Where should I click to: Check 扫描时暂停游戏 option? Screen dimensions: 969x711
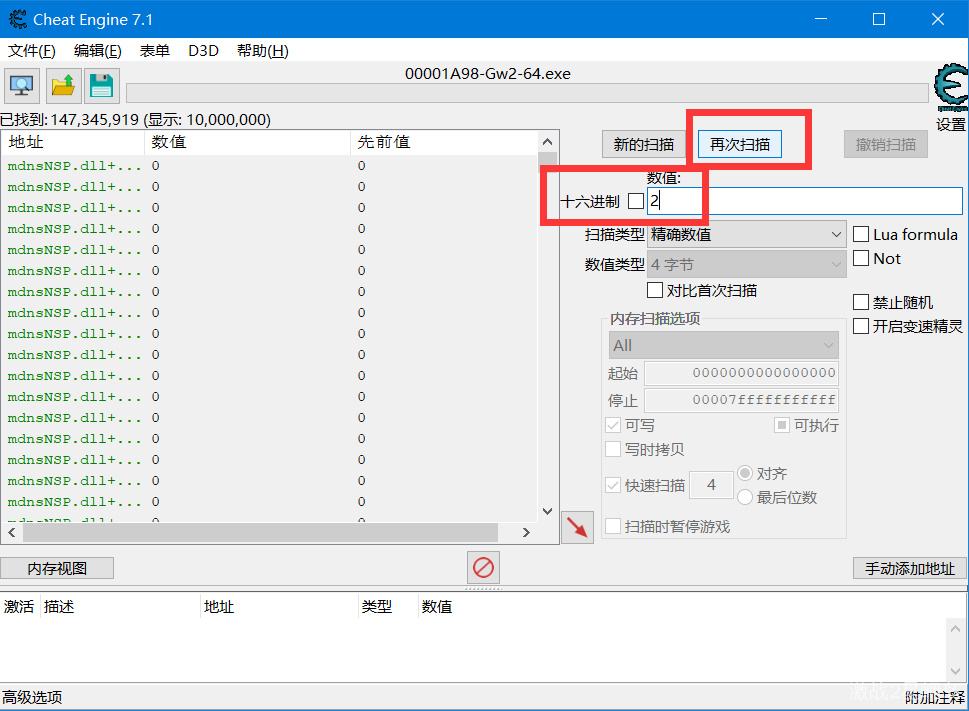(613, 526)
